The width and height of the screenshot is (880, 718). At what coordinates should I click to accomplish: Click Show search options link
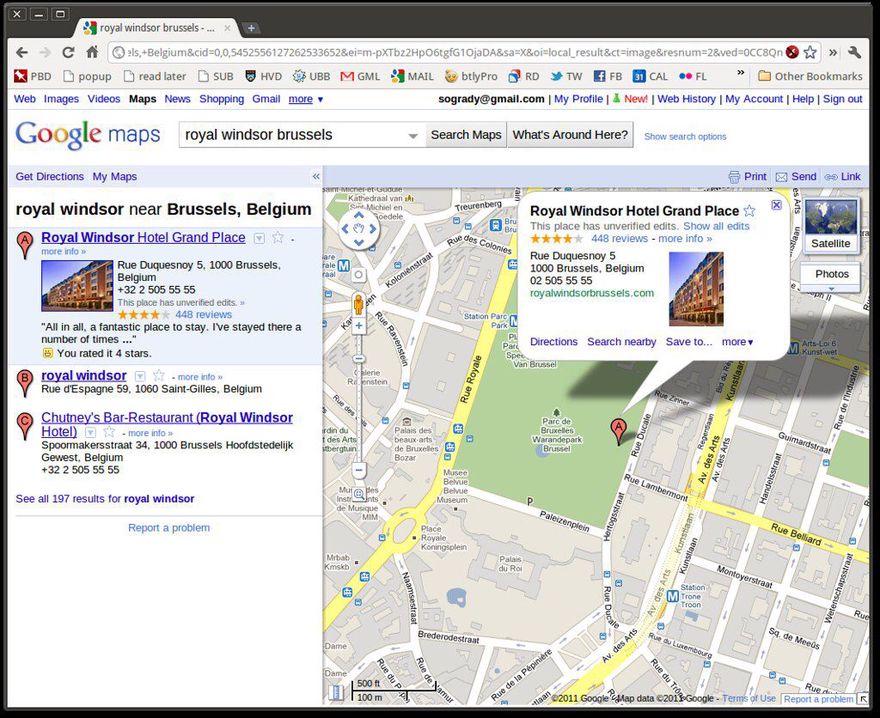[x=685, y=136]
